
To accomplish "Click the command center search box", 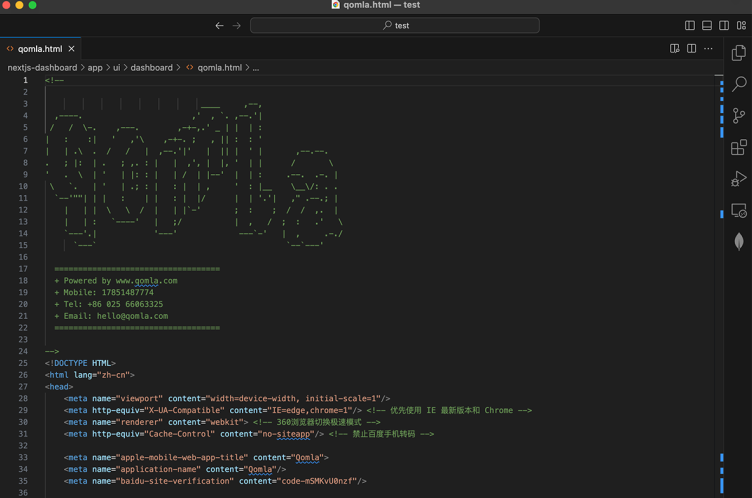I will pos(395,25).
